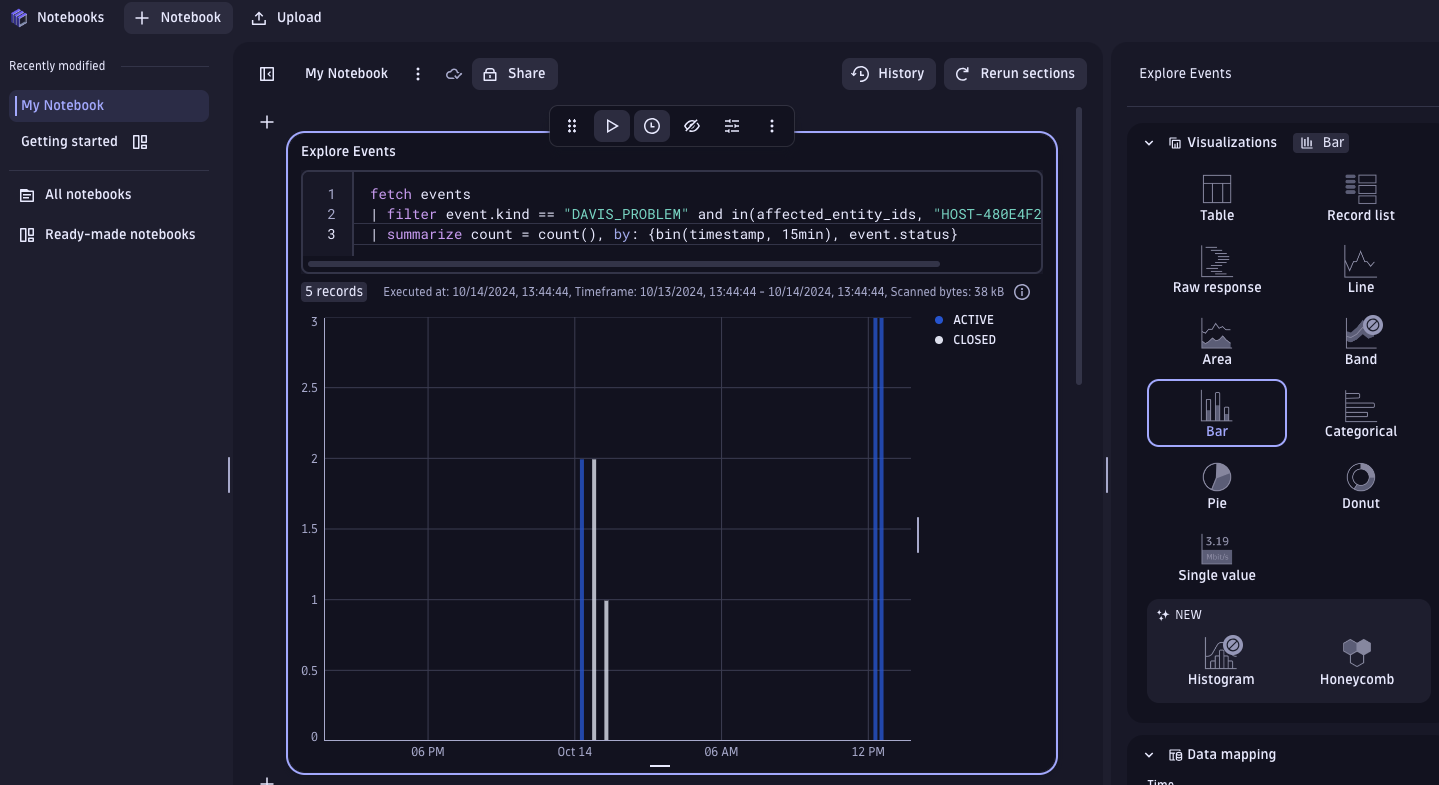
Task: Select the Pie chart visualization
Action: [x=1216, y=486]
